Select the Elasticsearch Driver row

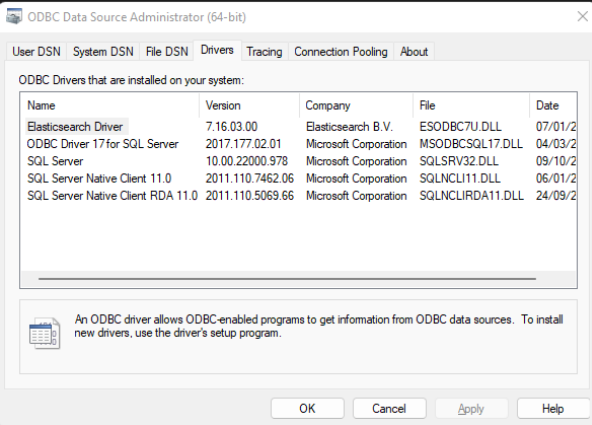pos(298,126)
